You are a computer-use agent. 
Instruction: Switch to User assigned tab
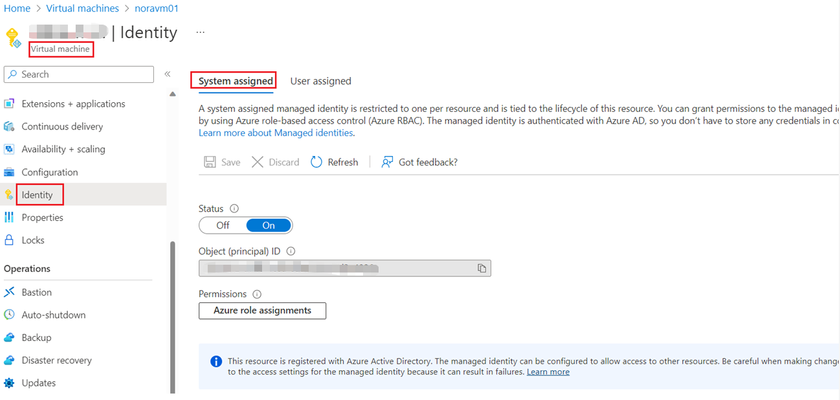coord(320,81)
